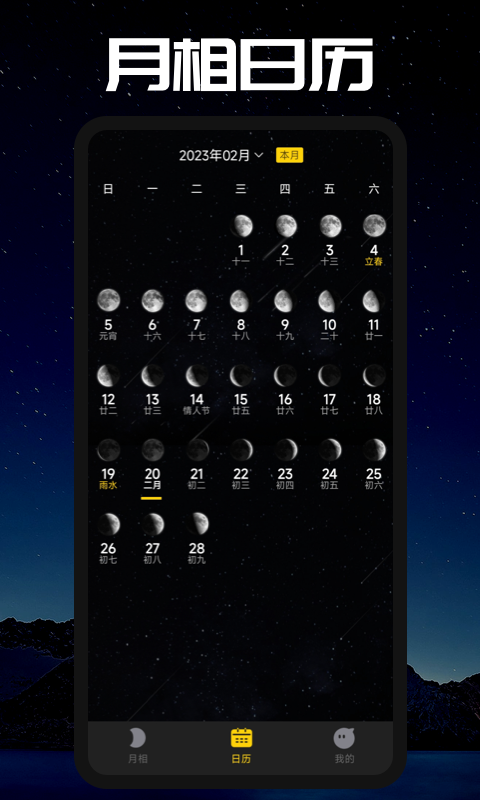Viewport: 480px width, 800px height.
Task: Tap the 二月 lunar label
Action: point(153,485)
